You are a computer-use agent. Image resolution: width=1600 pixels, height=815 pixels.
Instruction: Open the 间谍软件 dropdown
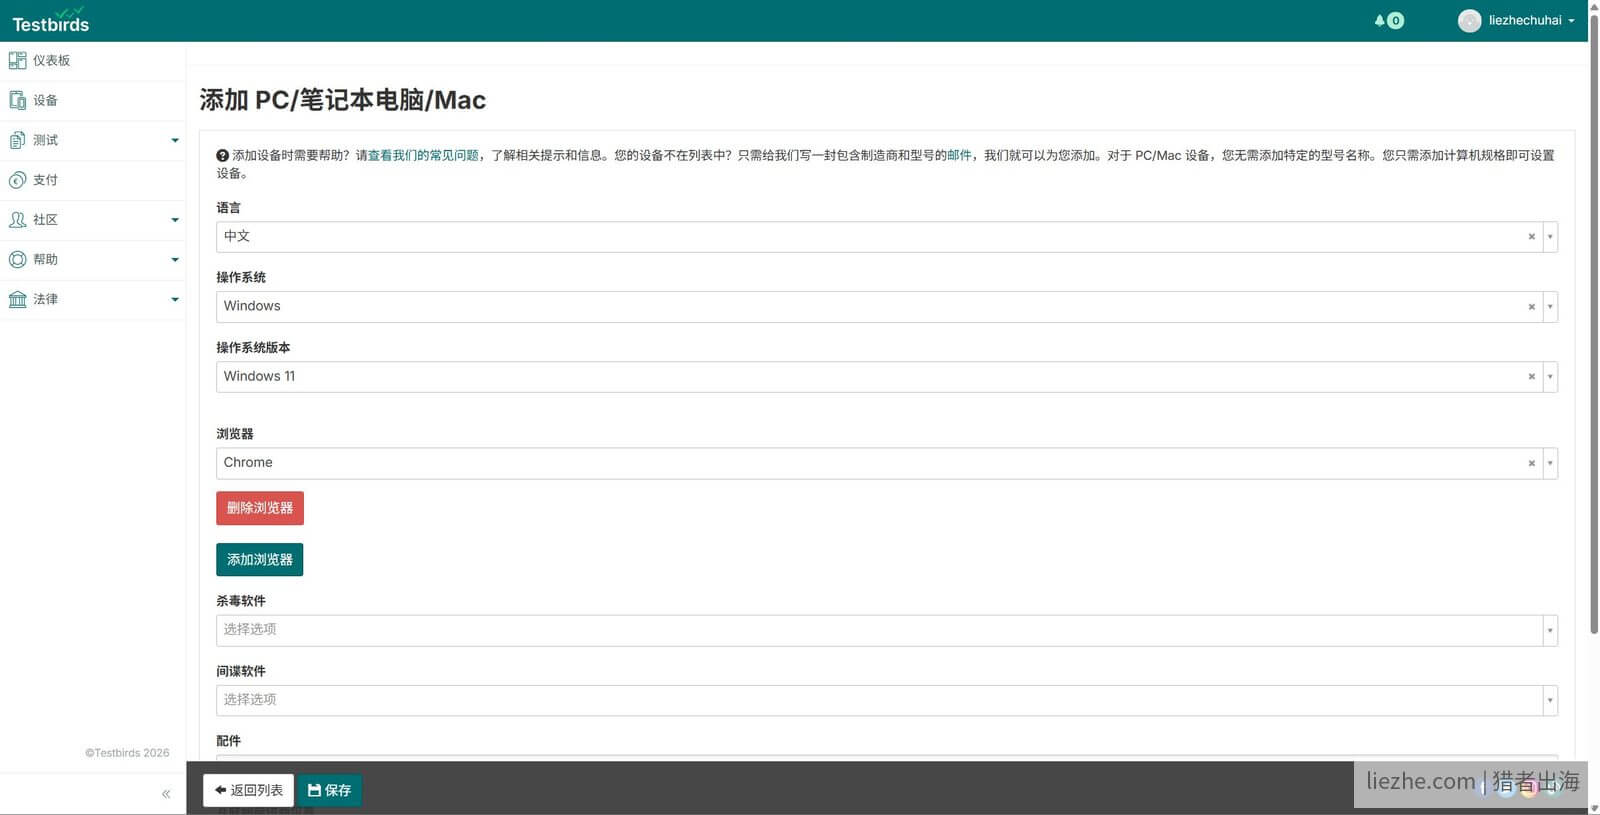(886, 700)
